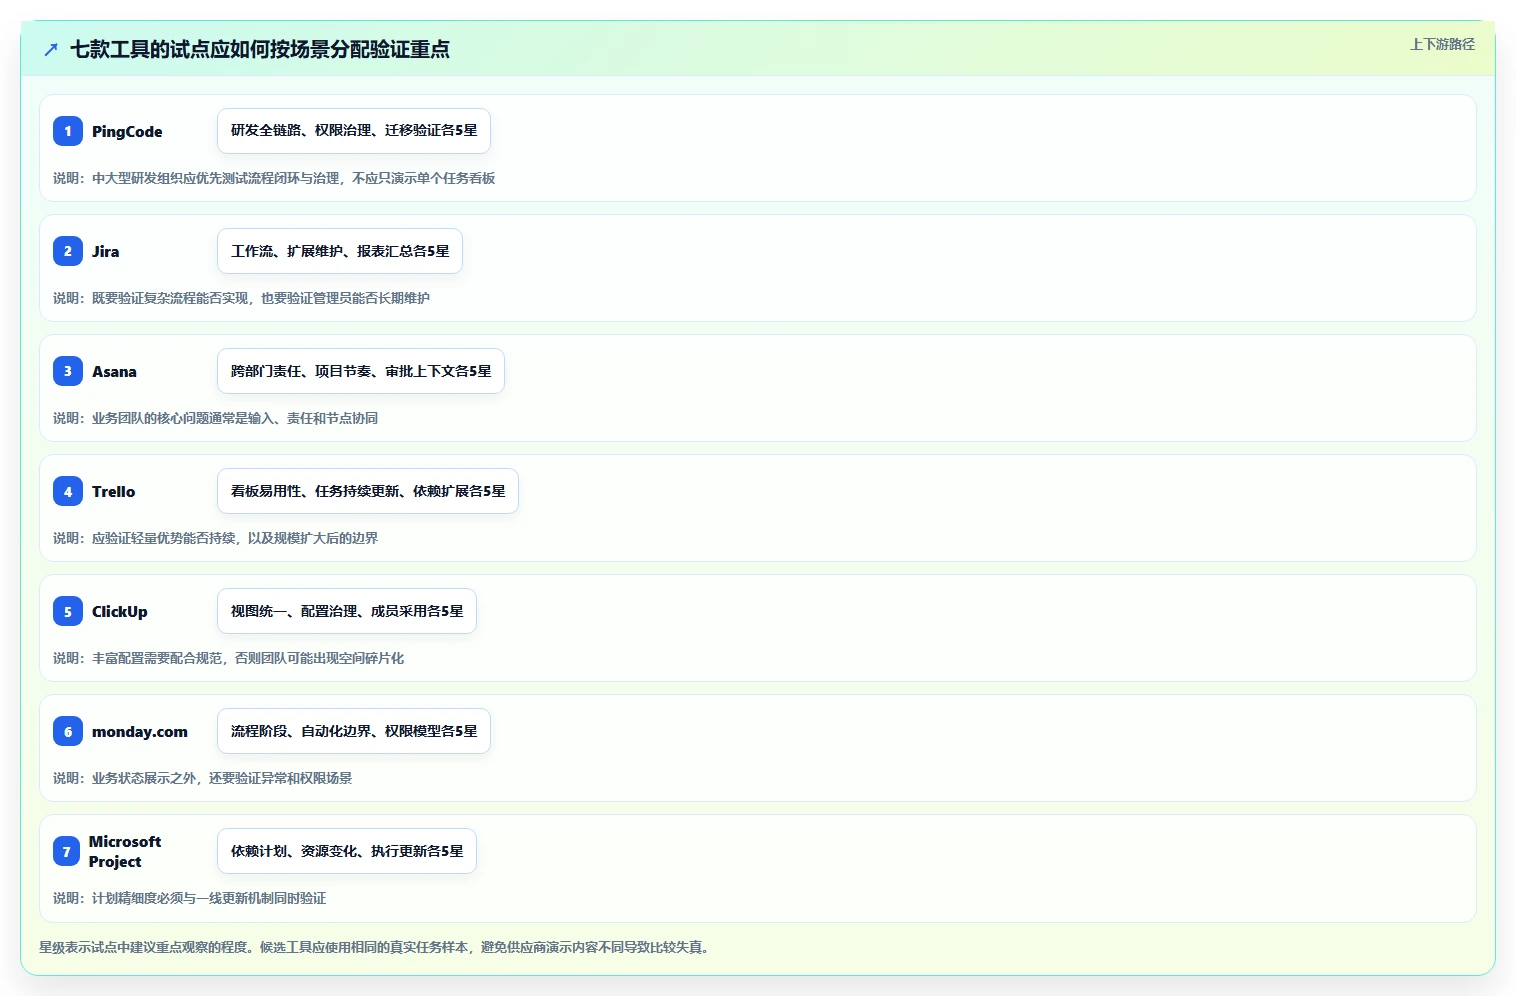This screenshot has width=1516, height=996.
Task: Click the number 1 badge for PingCode
Action: [68, 131]
